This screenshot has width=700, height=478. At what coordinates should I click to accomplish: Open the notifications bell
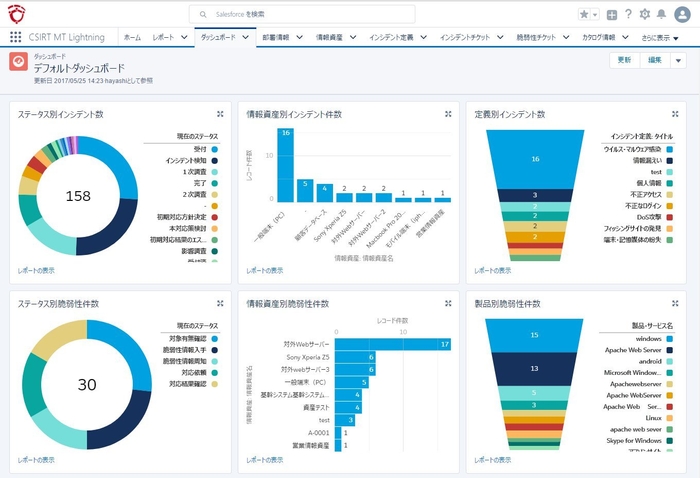point(661,15)
